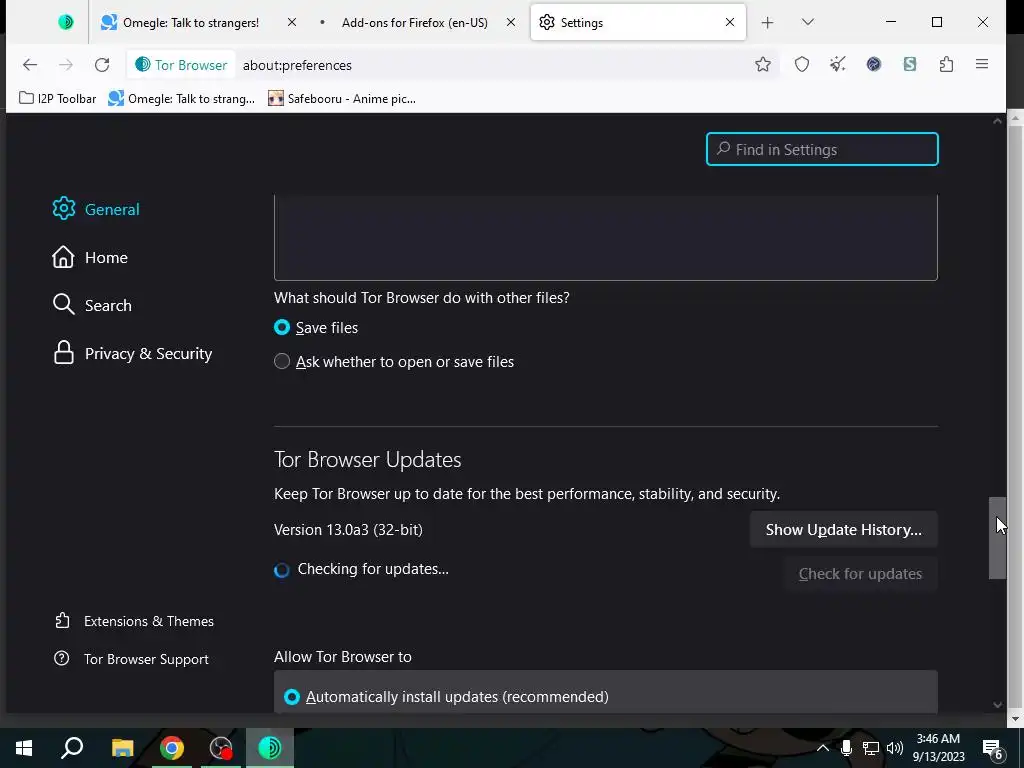Click the Version 13.0a3 (32-bit) text
The width and height of the screenshot is (1024, 768).
point(348,530)
